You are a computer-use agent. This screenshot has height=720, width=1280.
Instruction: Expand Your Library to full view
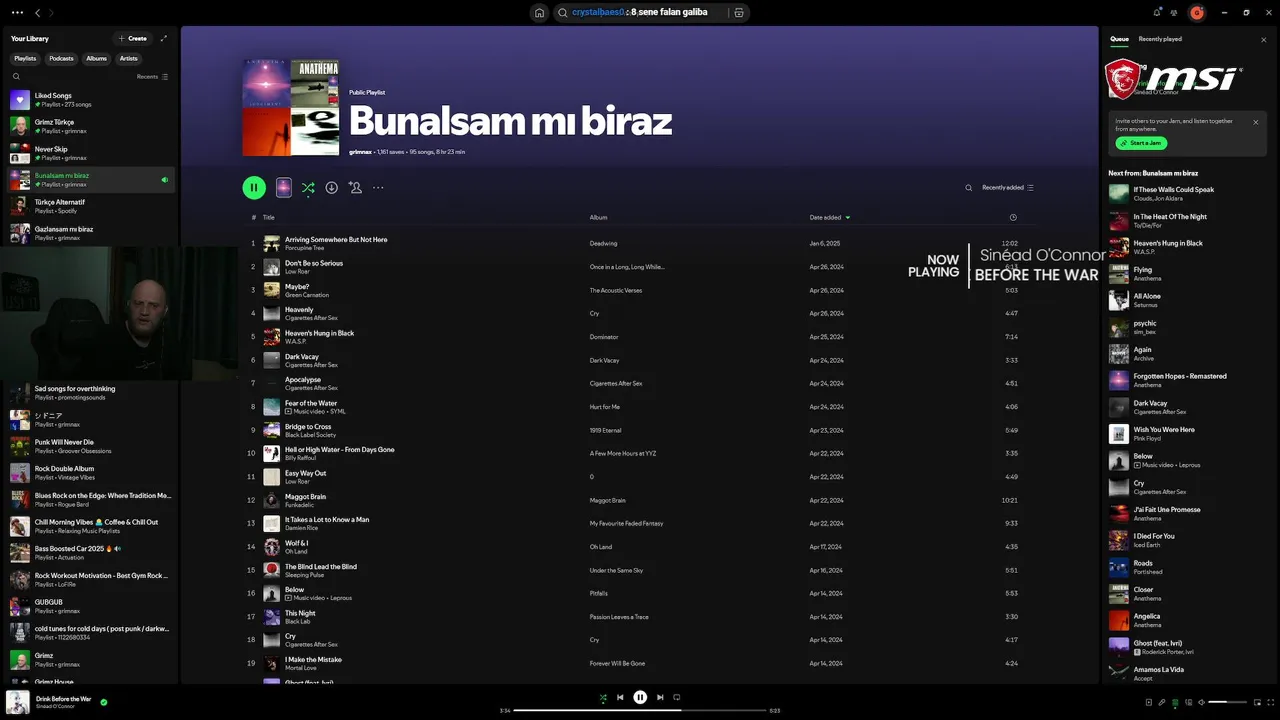[164, 38]
